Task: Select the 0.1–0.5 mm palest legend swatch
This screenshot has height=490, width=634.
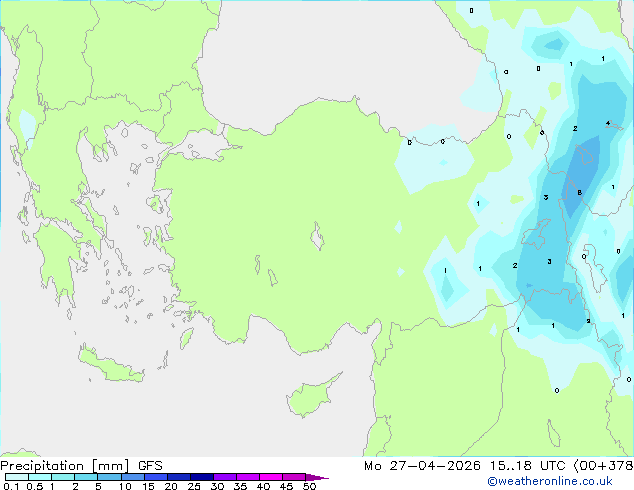Action: point(17,477)
